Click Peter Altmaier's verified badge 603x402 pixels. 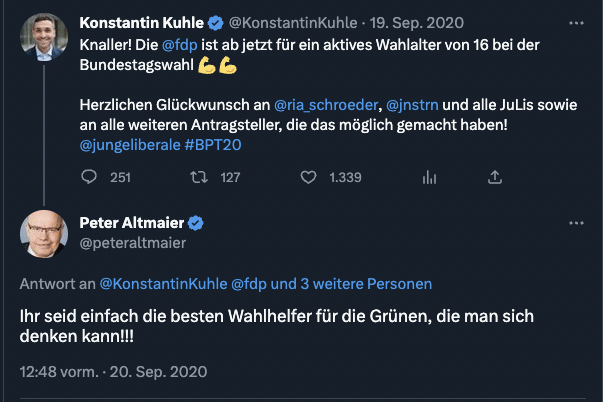[x=198, y=222]
